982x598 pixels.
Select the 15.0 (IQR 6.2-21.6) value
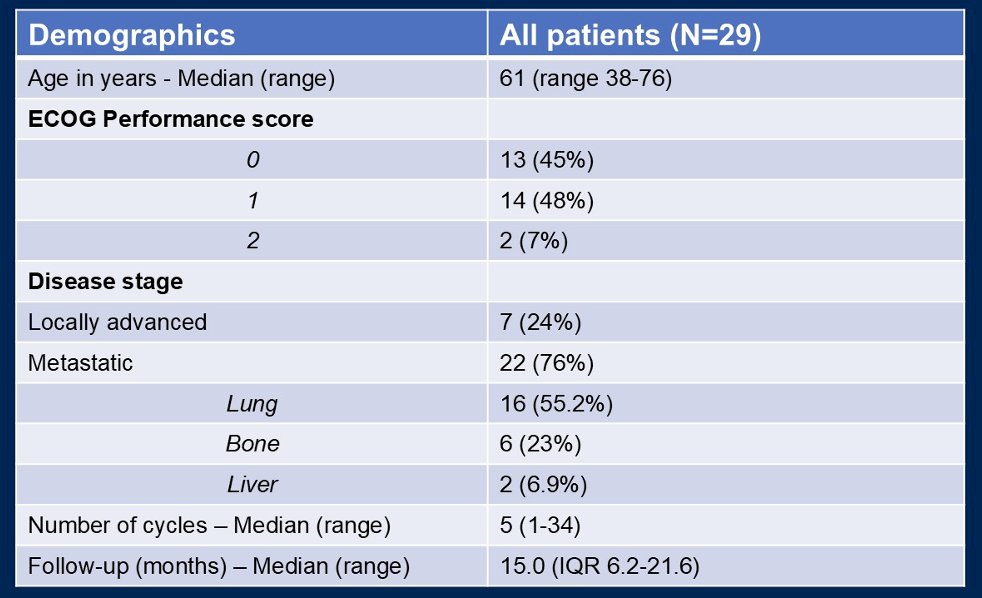pos(599,566)
